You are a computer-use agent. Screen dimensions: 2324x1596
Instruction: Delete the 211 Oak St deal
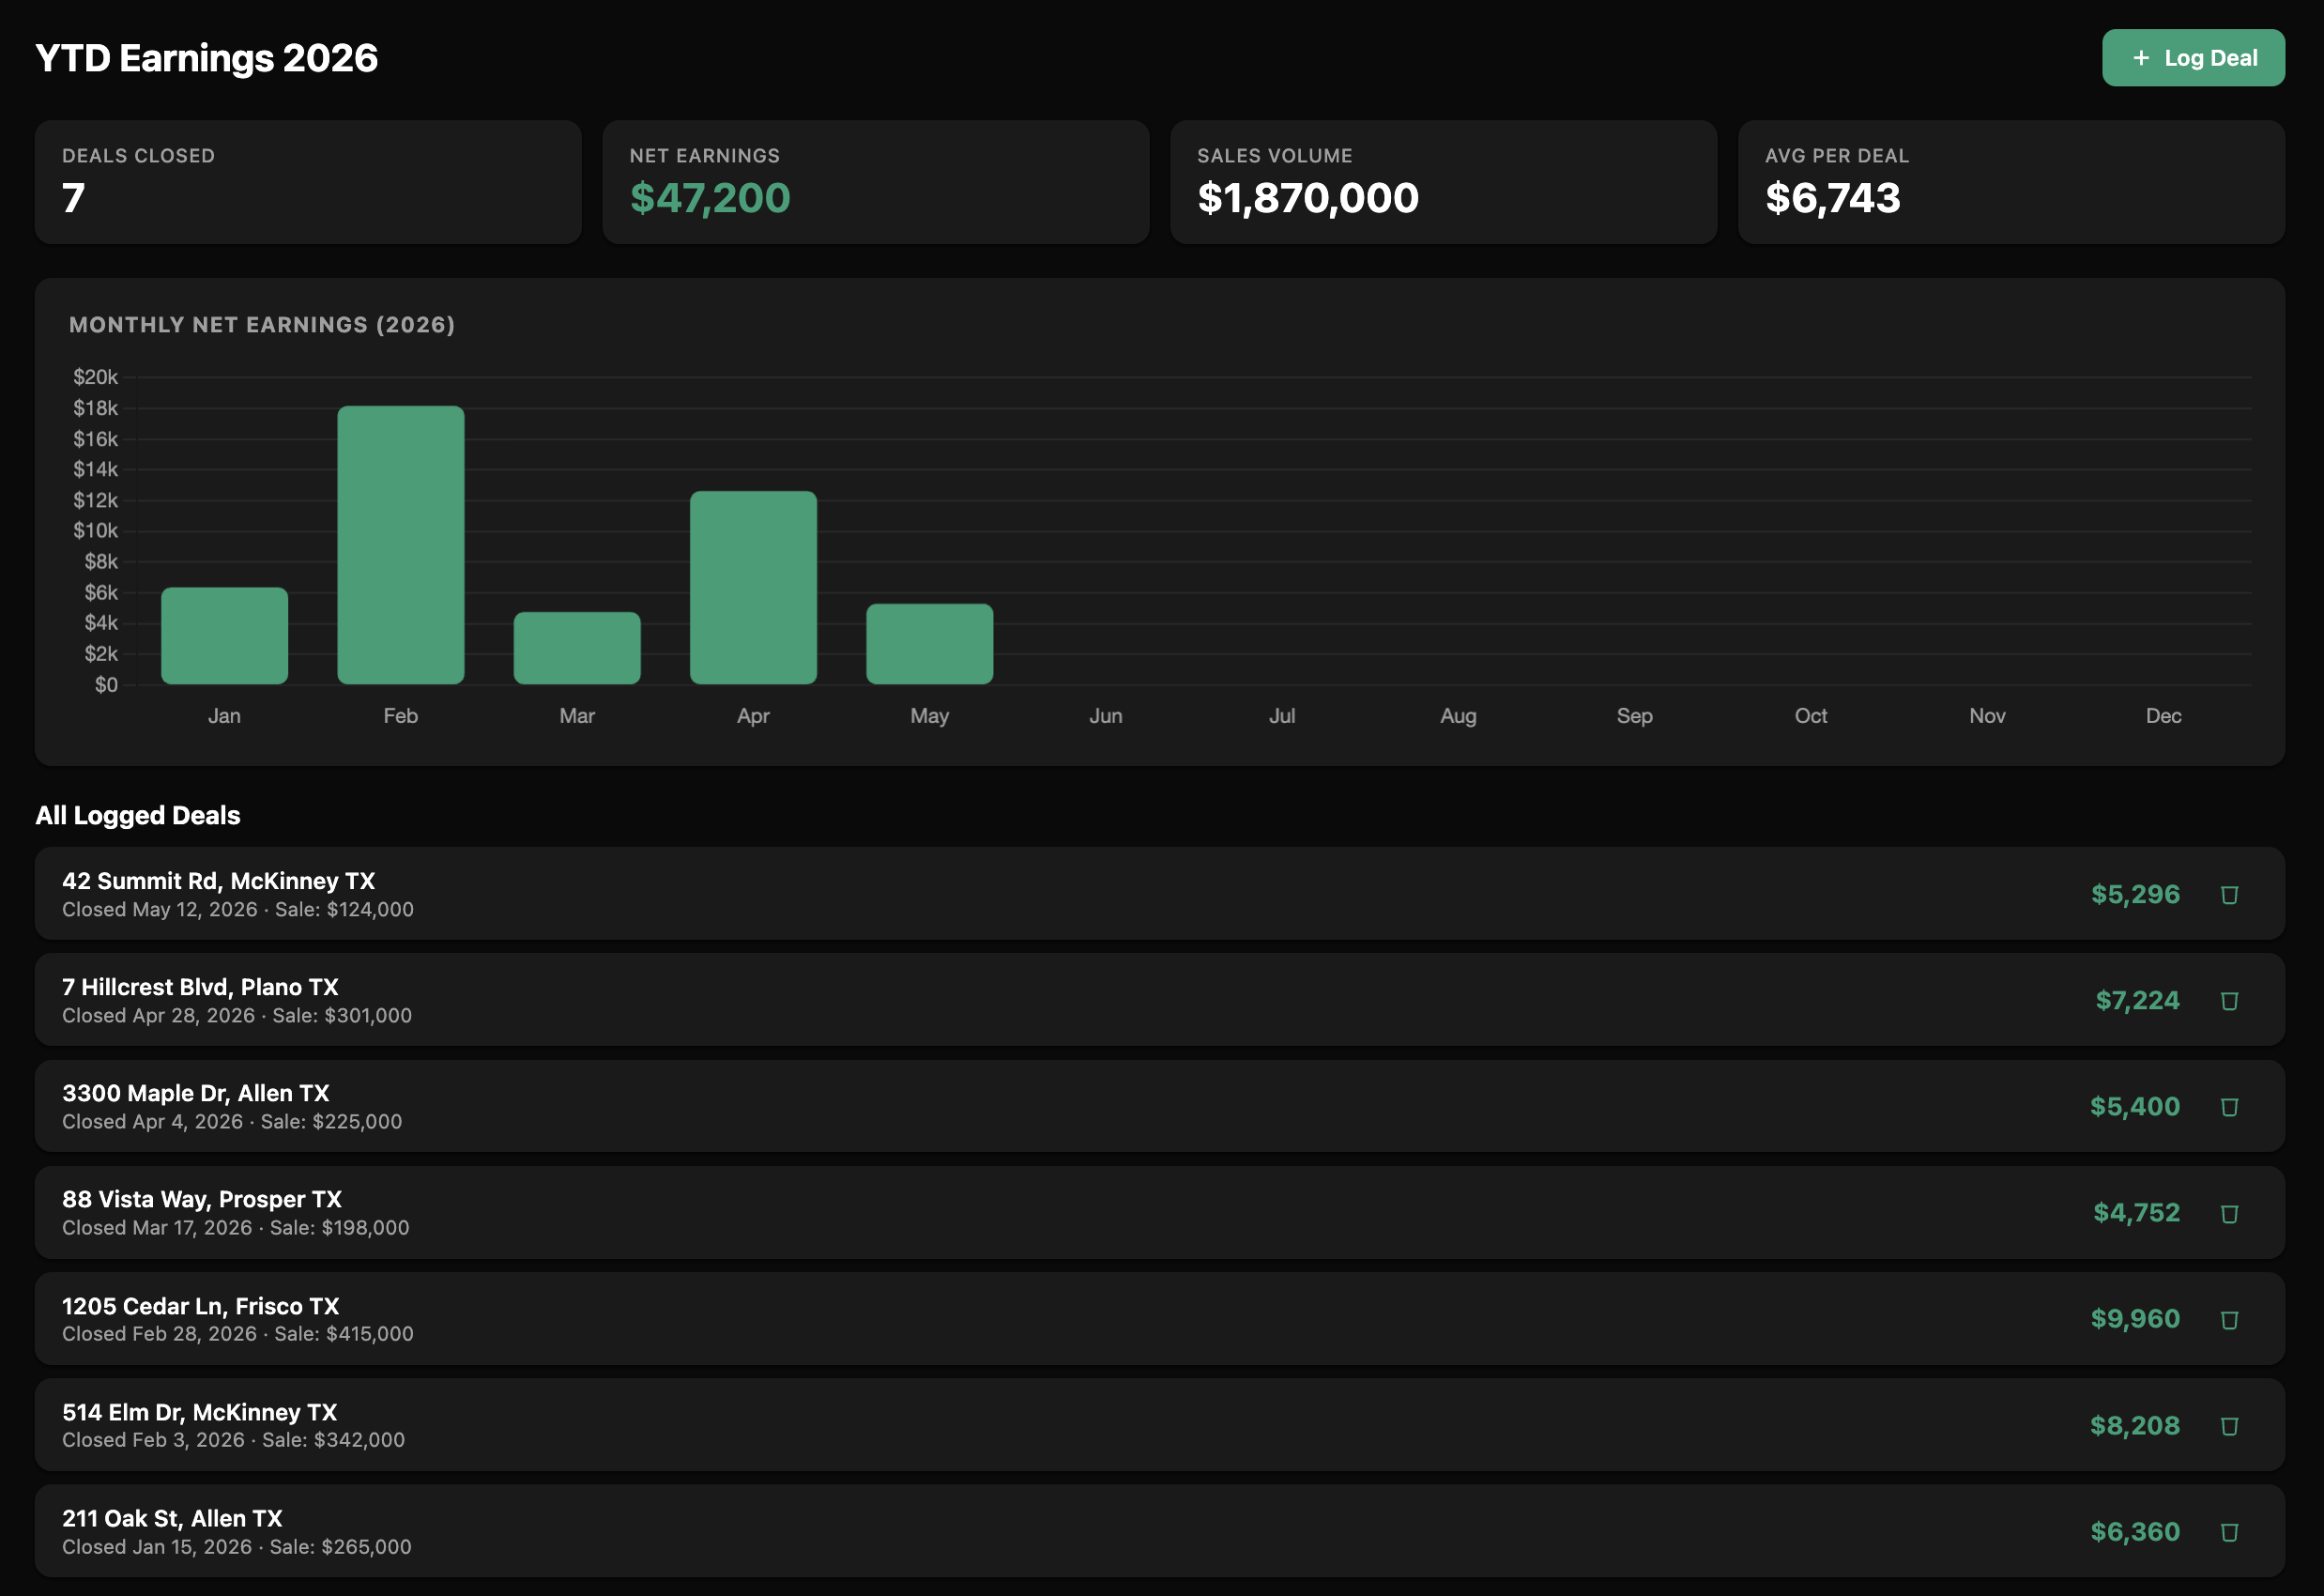tap(2229, 1531)
